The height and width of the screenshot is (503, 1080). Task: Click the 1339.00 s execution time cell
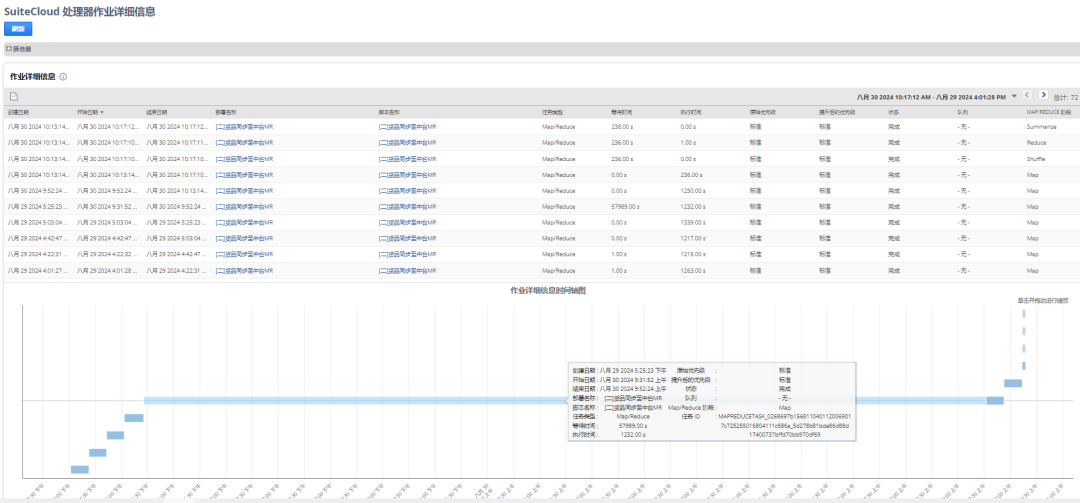click(692, 223)
